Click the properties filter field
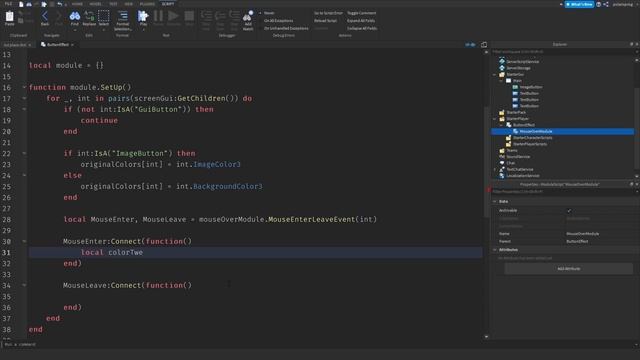640x360 pixels. pyautogui.click(x=562, y=191)
